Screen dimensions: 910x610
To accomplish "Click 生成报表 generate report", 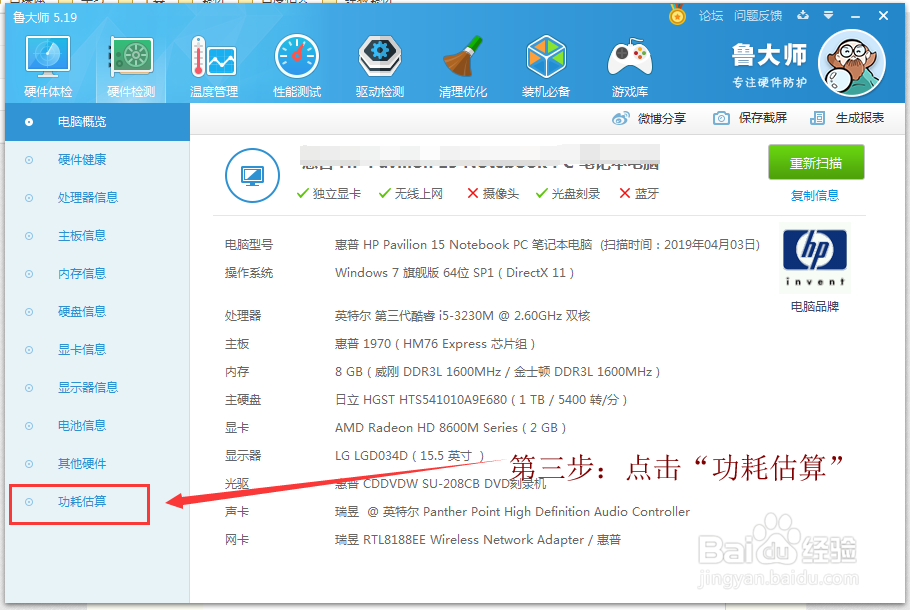I will point(847,118).
